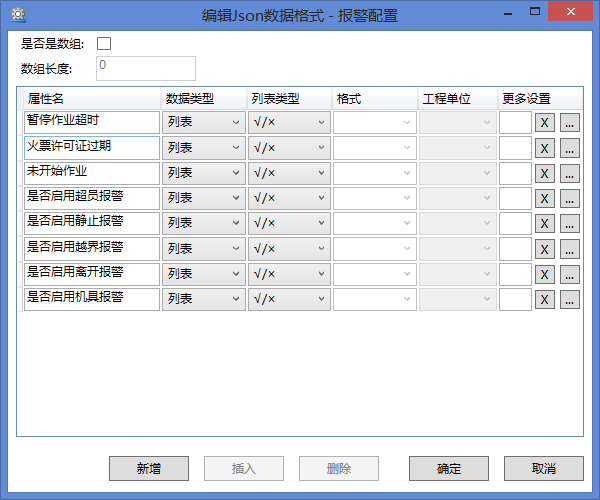Click the 新增 button

(148, 468)
